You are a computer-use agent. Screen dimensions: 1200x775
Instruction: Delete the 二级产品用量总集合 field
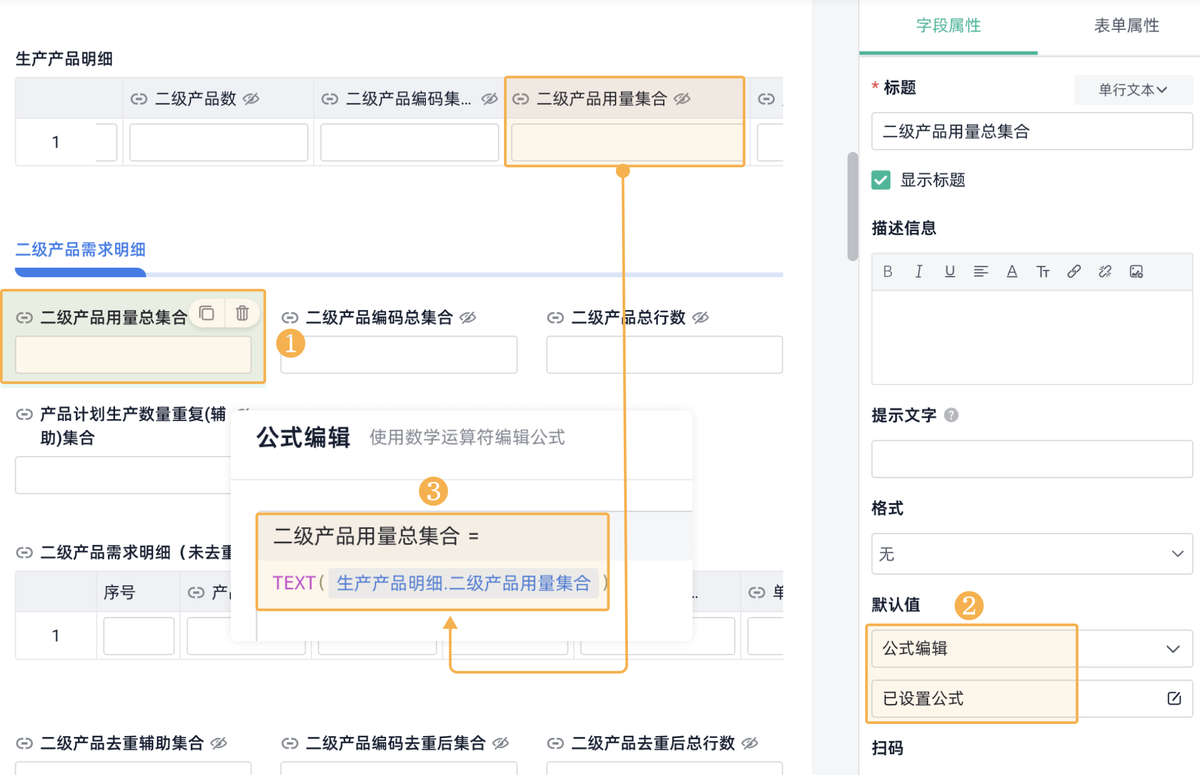coord(241,313)
